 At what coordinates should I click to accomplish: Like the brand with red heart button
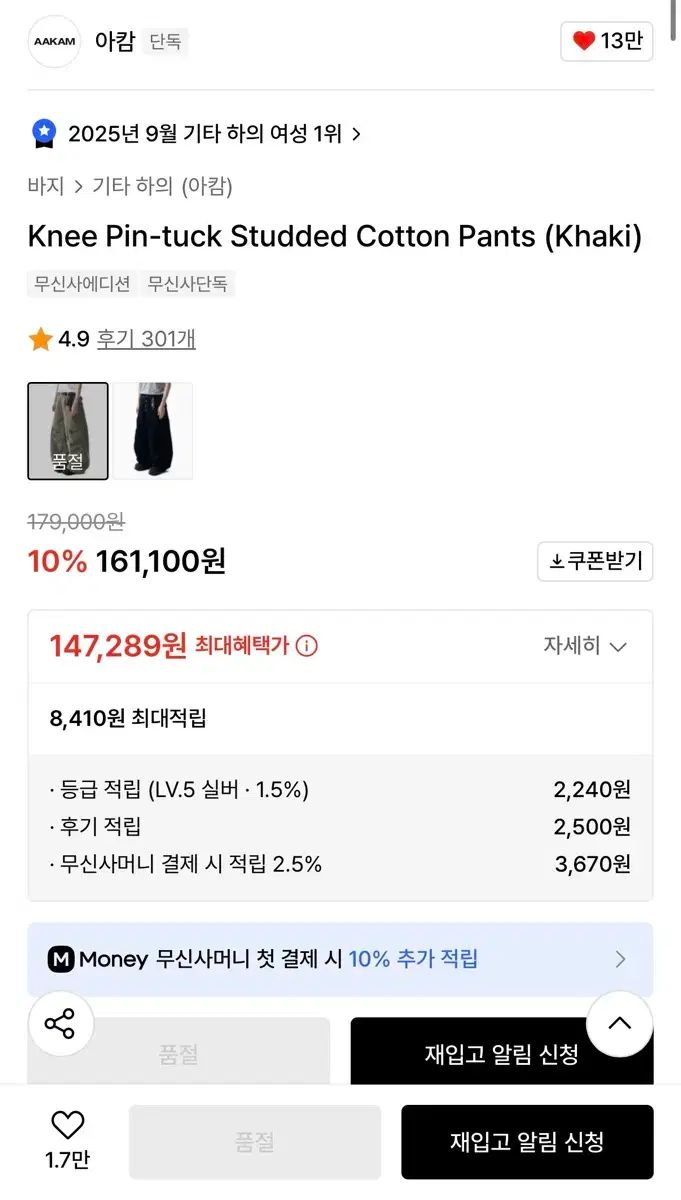pos(607,41)
